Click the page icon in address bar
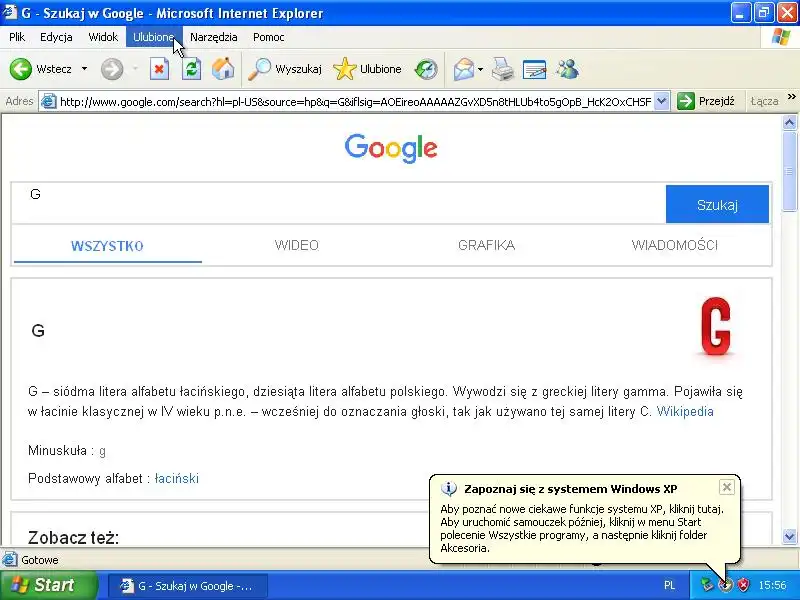Screen dimensions: 800x600 [x=48, y=102]
